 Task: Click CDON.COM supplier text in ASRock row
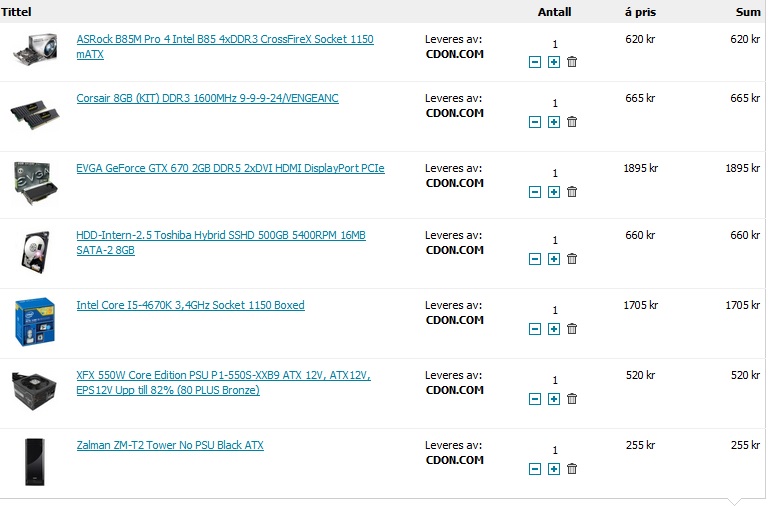click(454, 54)
